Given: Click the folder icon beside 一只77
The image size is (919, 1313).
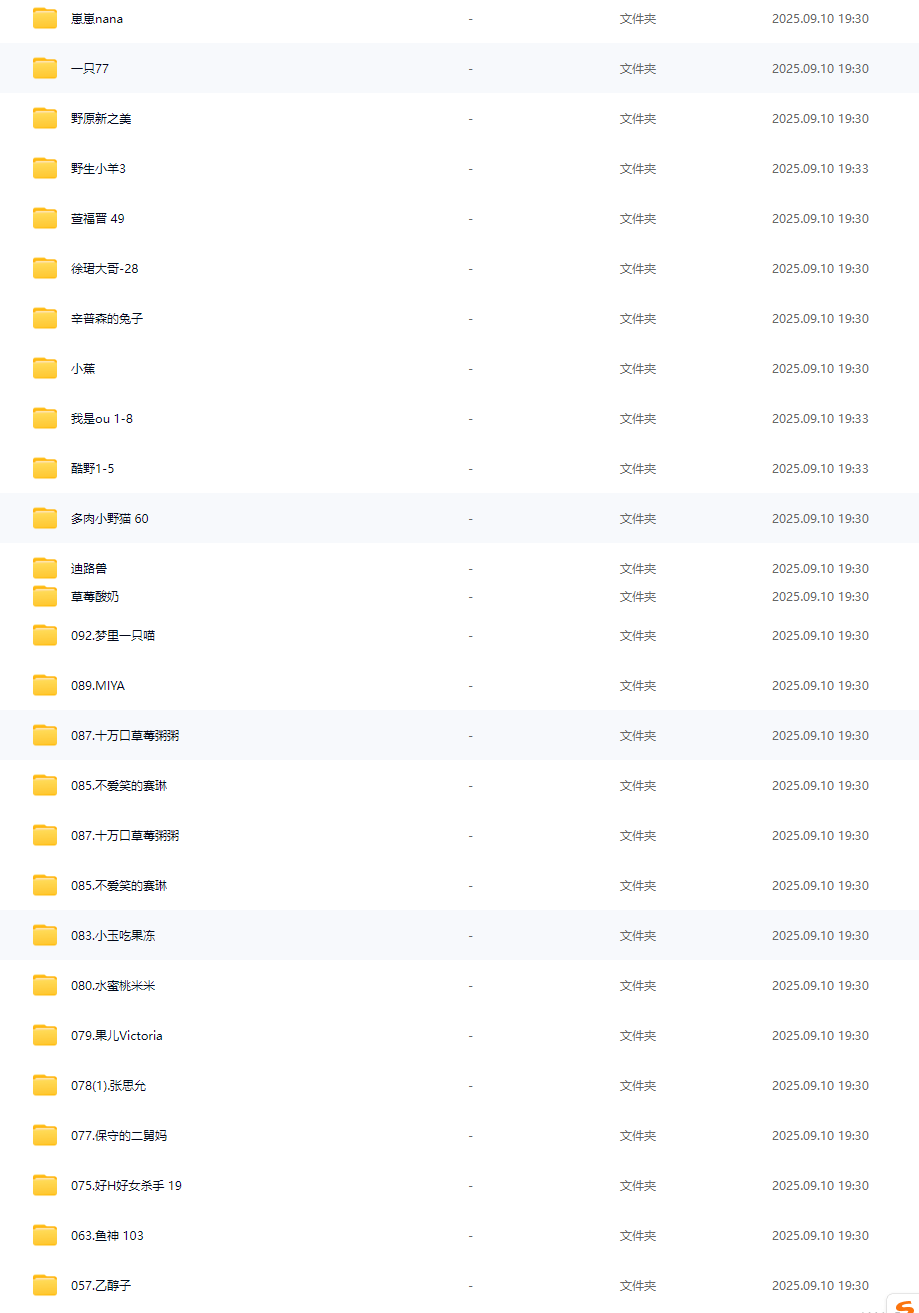Looking at the screenshot, I should (45, 68).
